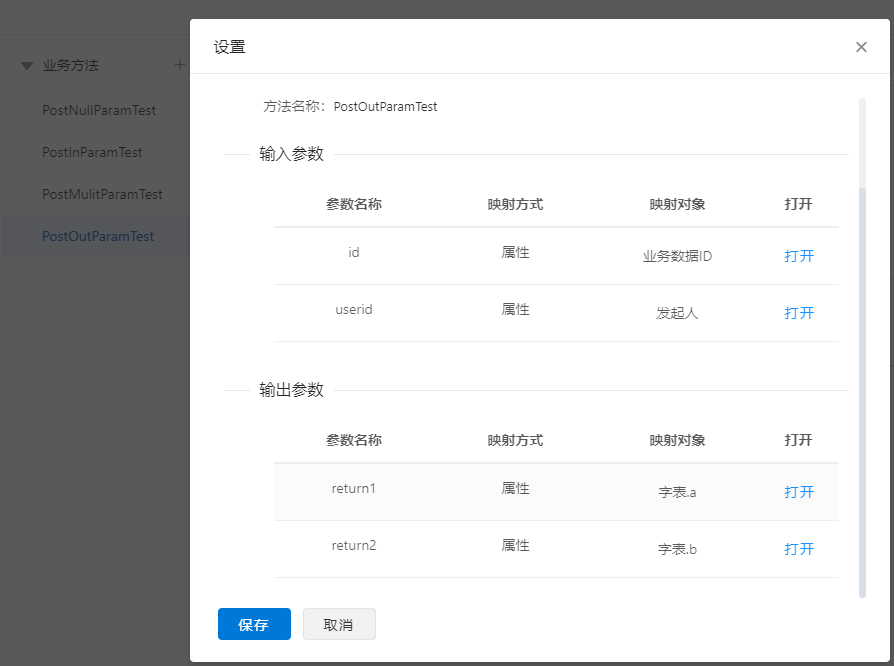The image size is (894, 666).
Task: Click the 映射方式 header in 输入参数 table
Action: (x=515, y=204)
